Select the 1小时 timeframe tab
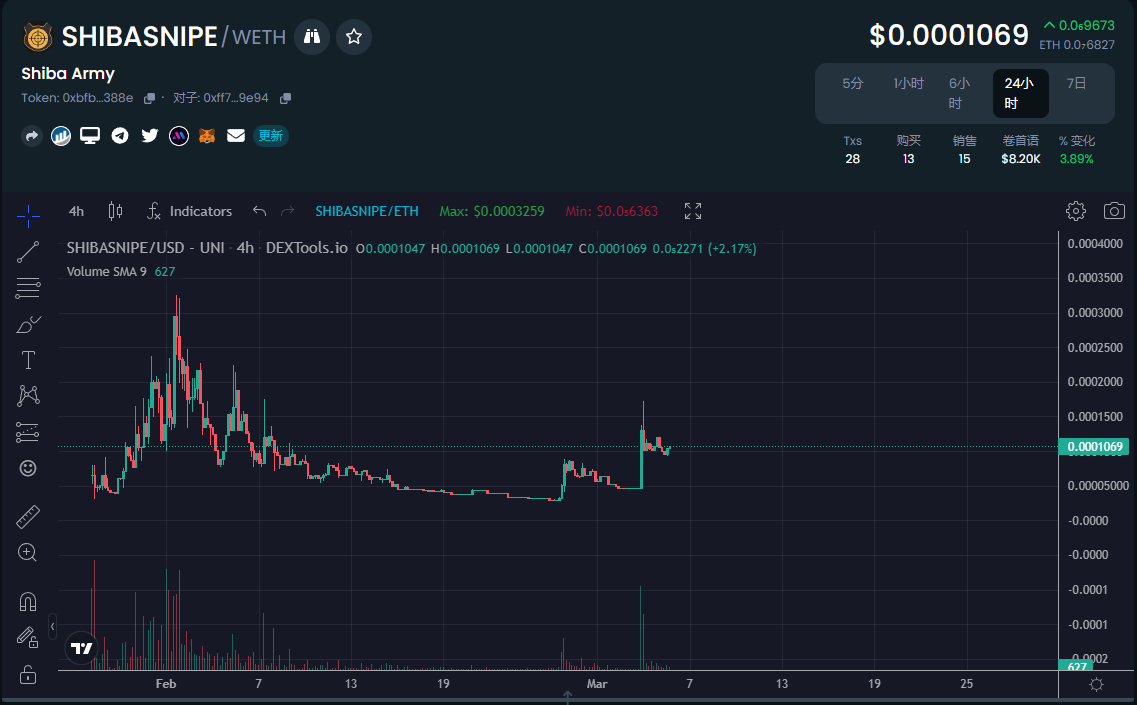1137x705 pixels. click(x=909, y=83)
